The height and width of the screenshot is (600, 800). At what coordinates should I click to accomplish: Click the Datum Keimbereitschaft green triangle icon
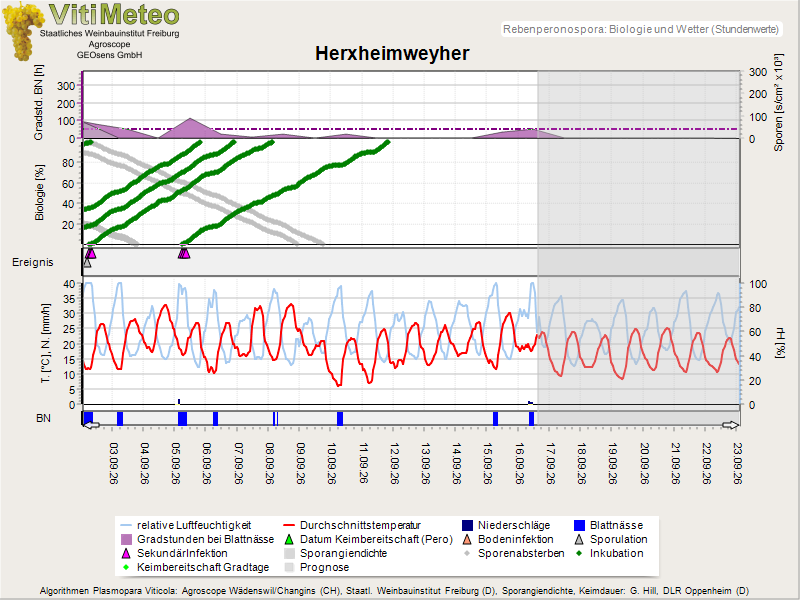tap(289, 539)
